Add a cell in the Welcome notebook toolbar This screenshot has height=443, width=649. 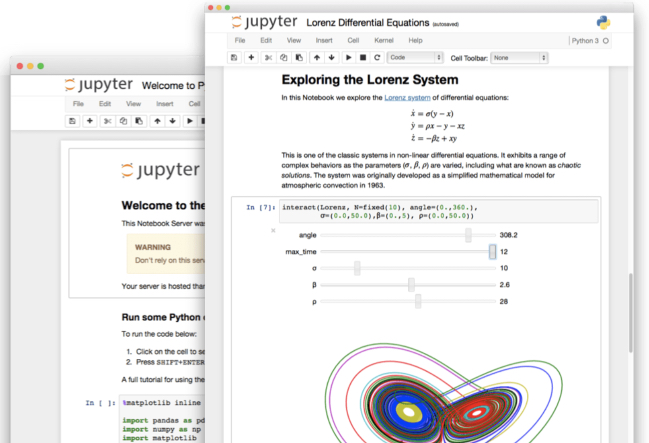pyautogui.click(x=89, y=121)
